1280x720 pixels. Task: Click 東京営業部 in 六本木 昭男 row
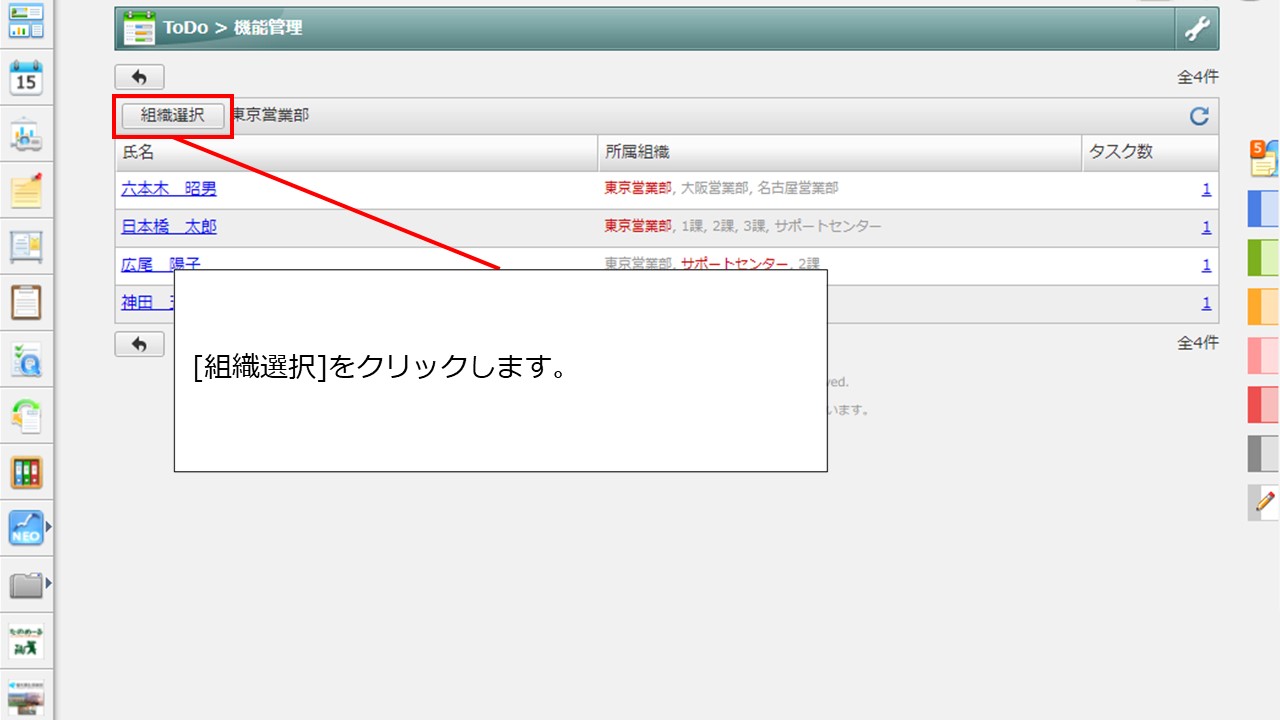(x=638, y=188)
